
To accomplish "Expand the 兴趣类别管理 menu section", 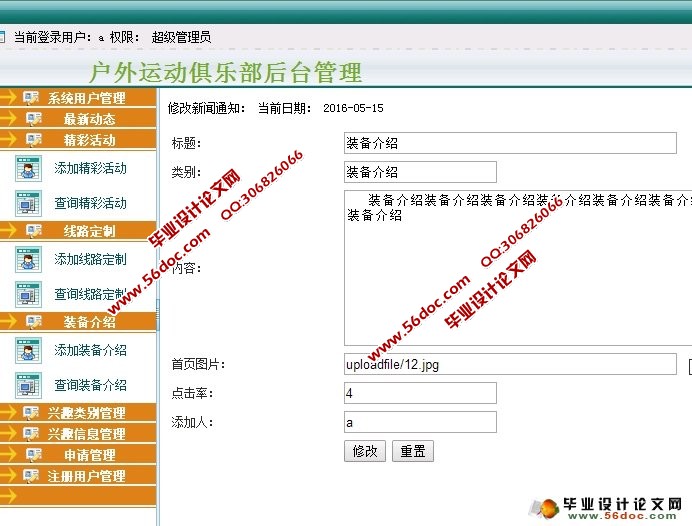I will (86, 413).
